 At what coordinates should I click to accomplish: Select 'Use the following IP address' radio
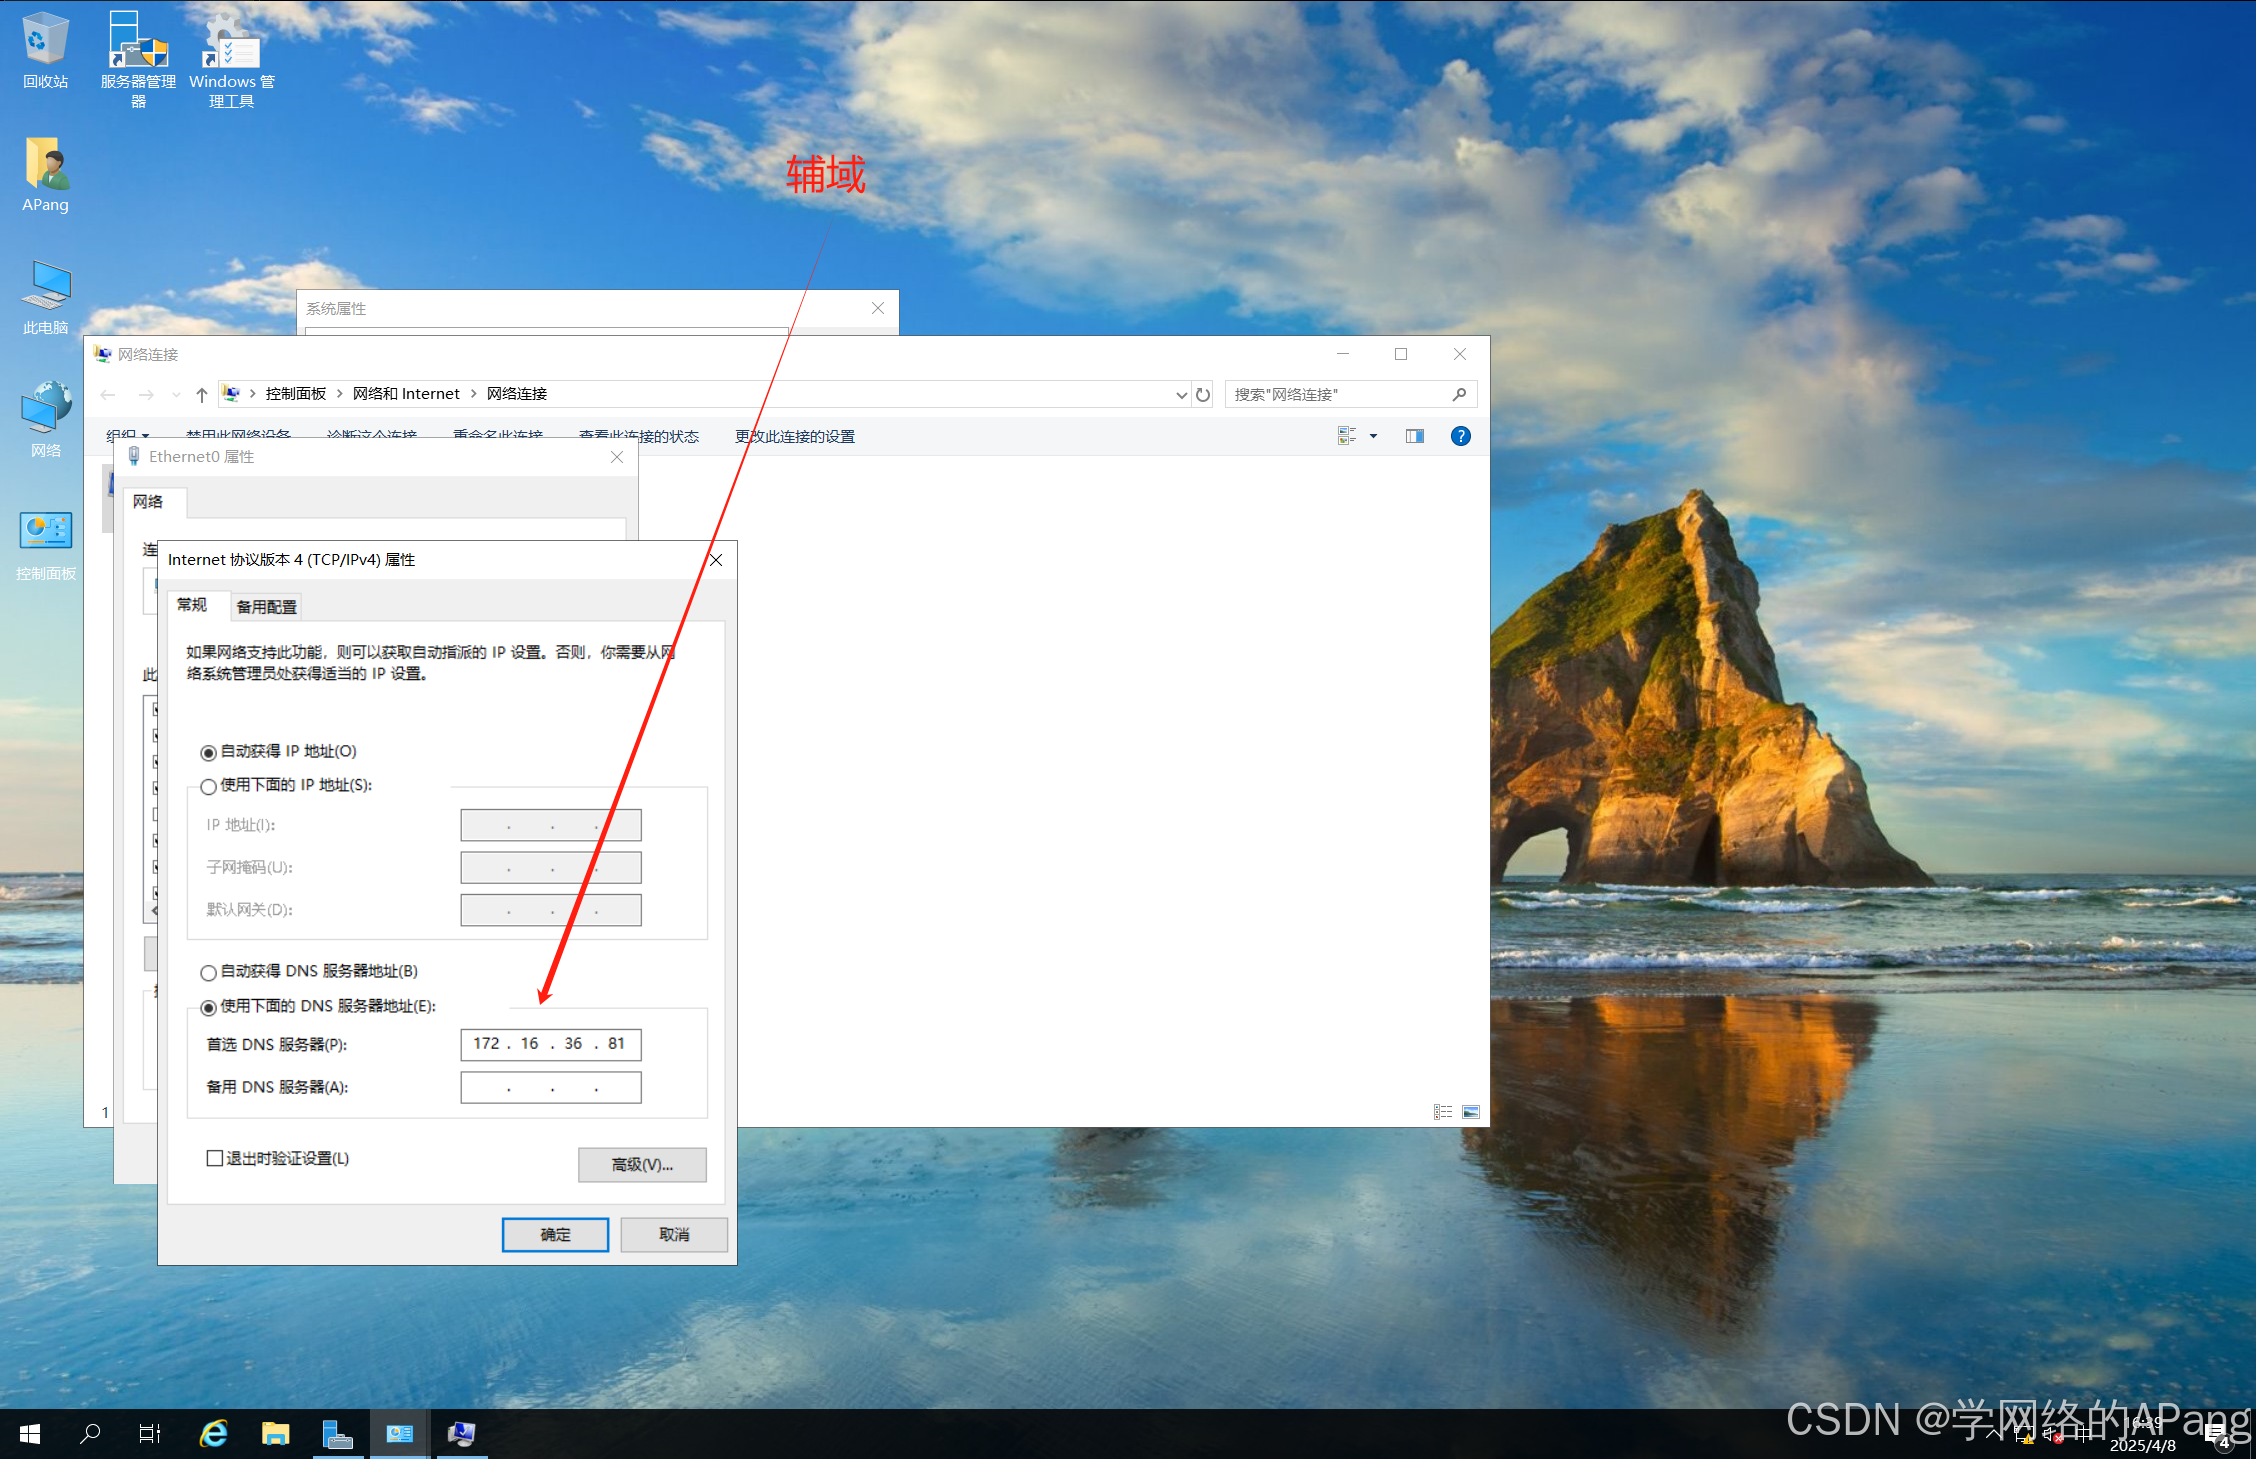point(209,786)
